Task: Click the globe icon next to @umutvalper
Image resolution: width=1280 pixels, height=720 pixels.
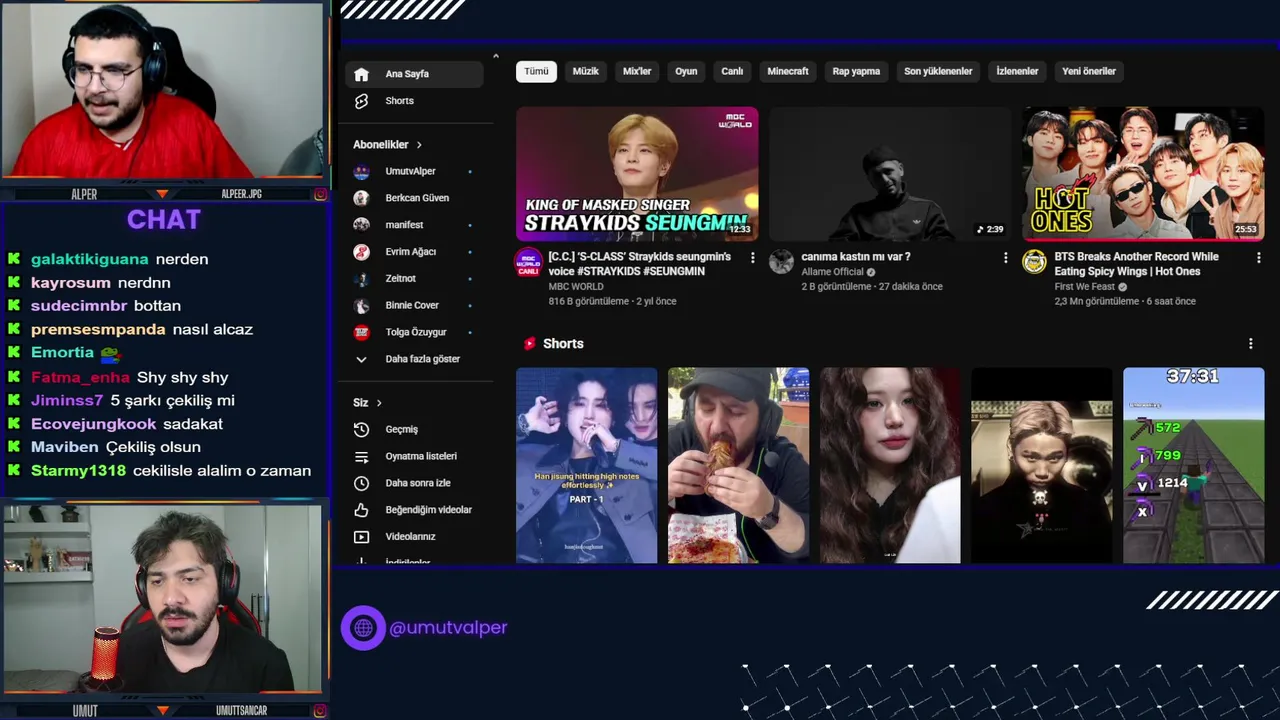Action: tap(363, 628)
